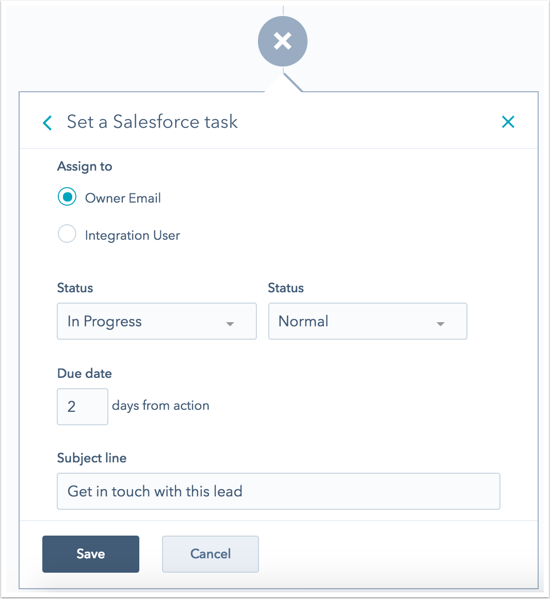Image resolution: width=550 pixels, height=599 pixels.
Task: Click the arrow in the Normal dropdown
Action: coord(440,324)
